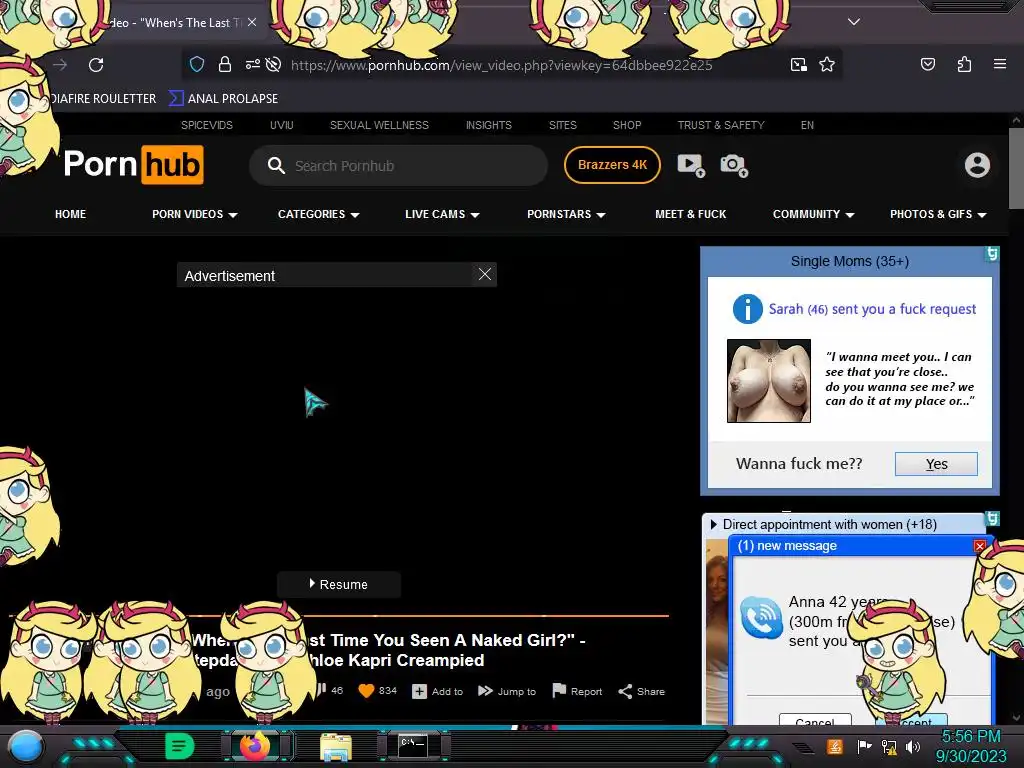Viewport: 1024px width, 768px height.
Task: Click the padlock site security icon
Action: point(225,64)
